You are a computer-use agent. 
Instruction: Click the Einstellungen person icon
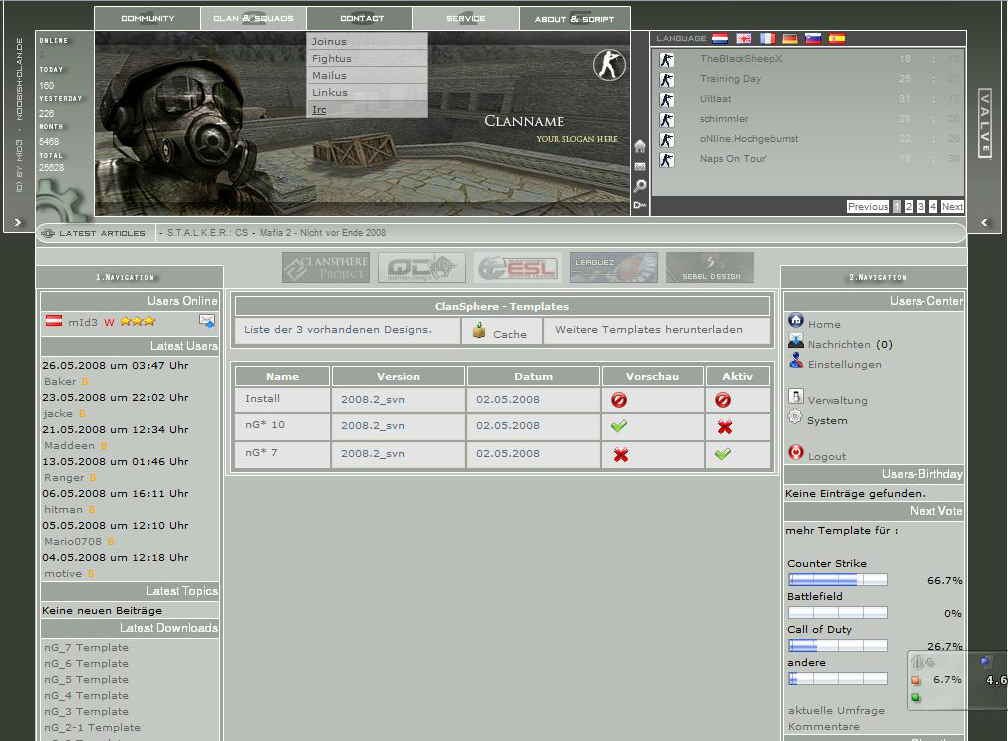[x=796, y=360]
